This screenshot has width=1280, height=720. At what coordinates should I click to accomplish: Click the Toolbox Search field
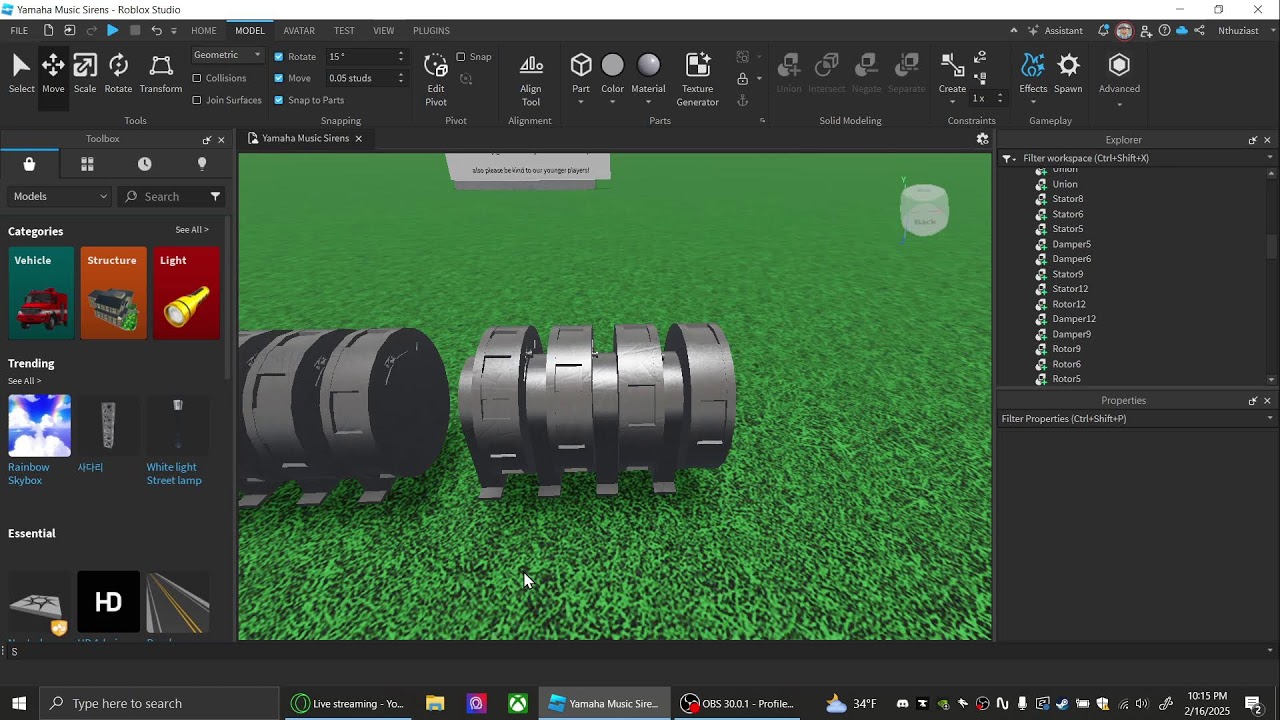point(170,196)
